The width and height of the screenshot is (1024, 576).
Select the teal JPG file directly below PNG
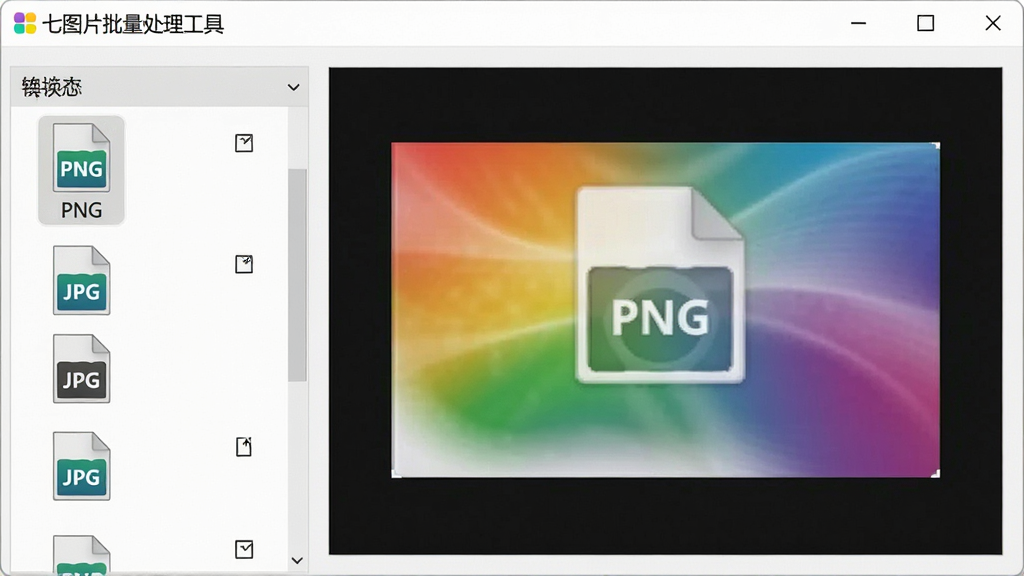coord(81,280)
